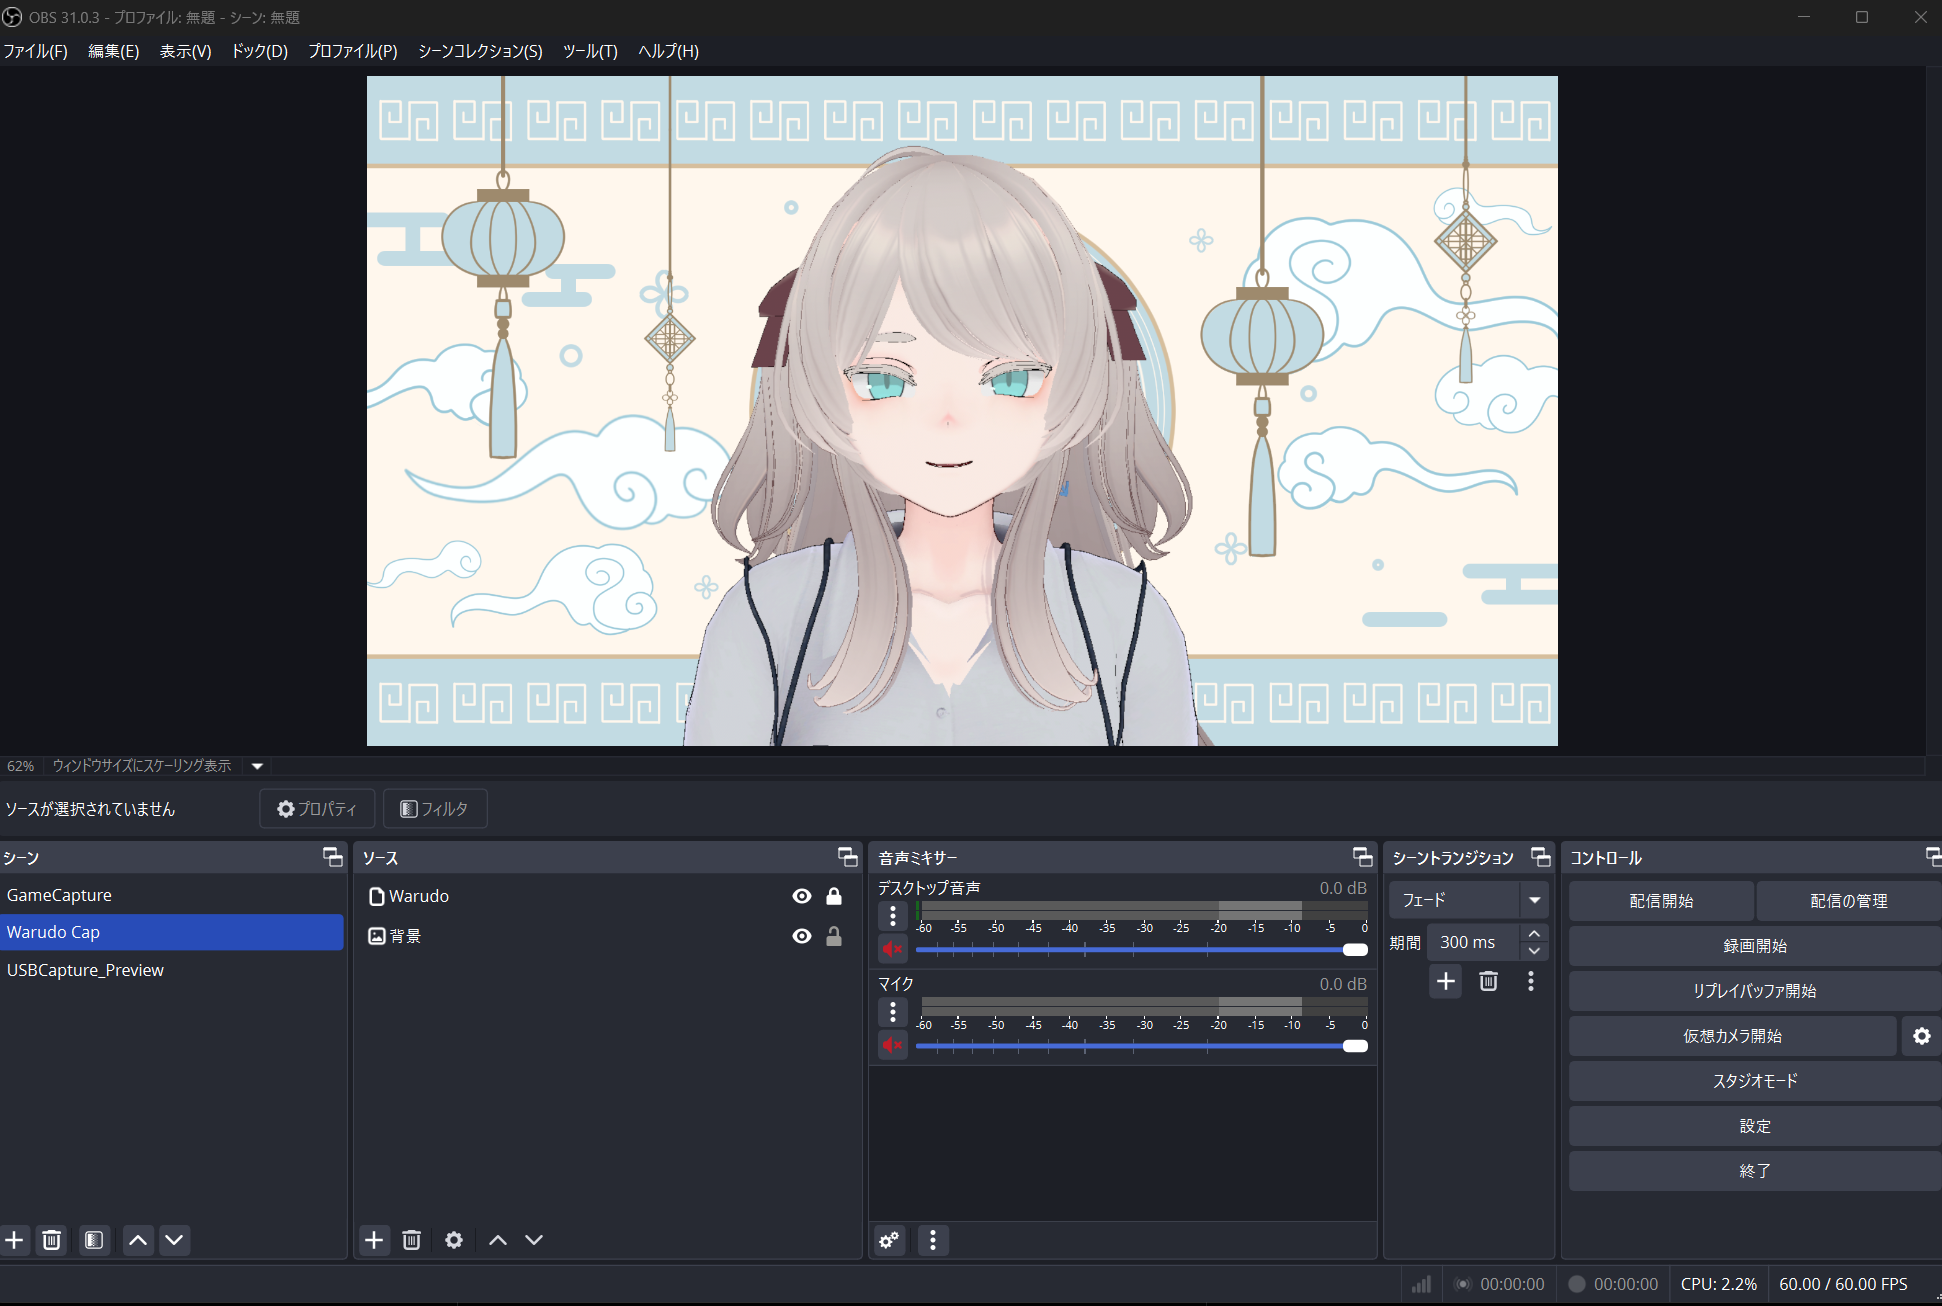The image size is (1942, 1306).
Task: Undock the Audio Mixer panel
Action: click(x=1363, y=857)
